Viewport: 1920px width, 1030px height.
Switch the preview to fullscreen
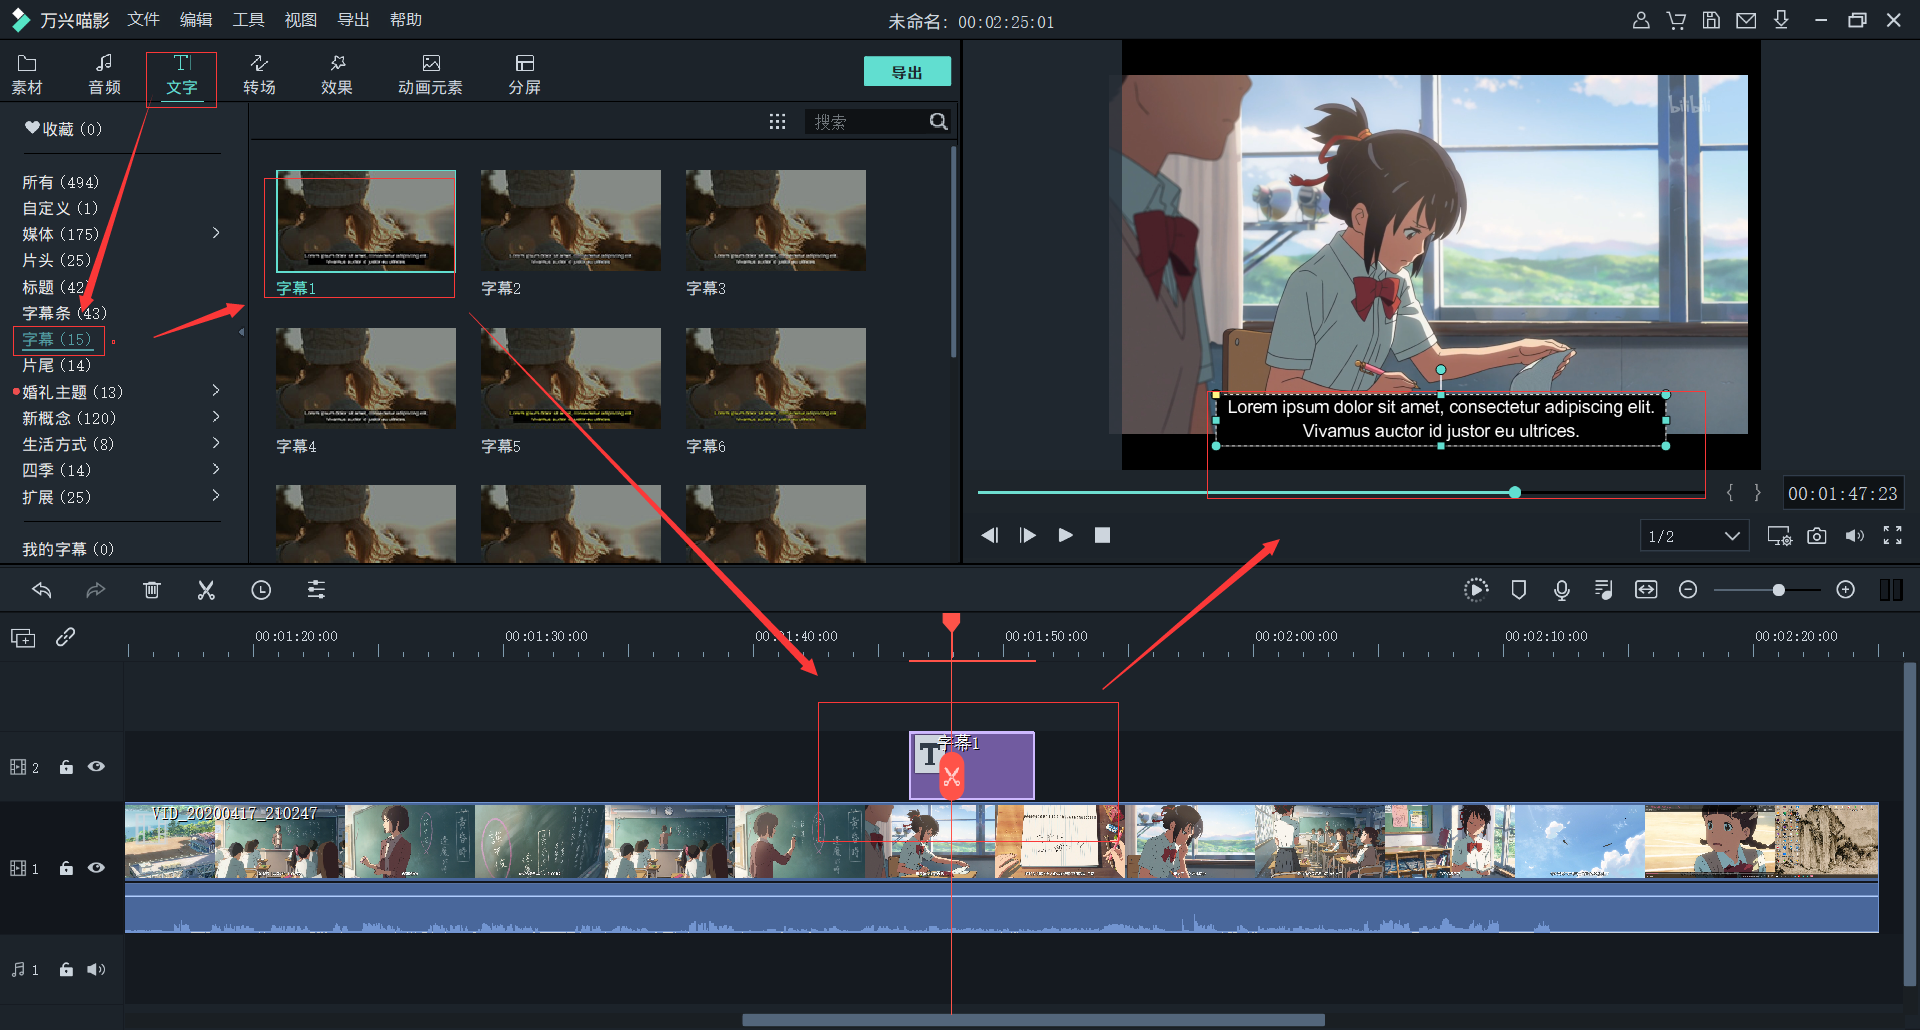pyautogui.click(x=1892, y=536)
